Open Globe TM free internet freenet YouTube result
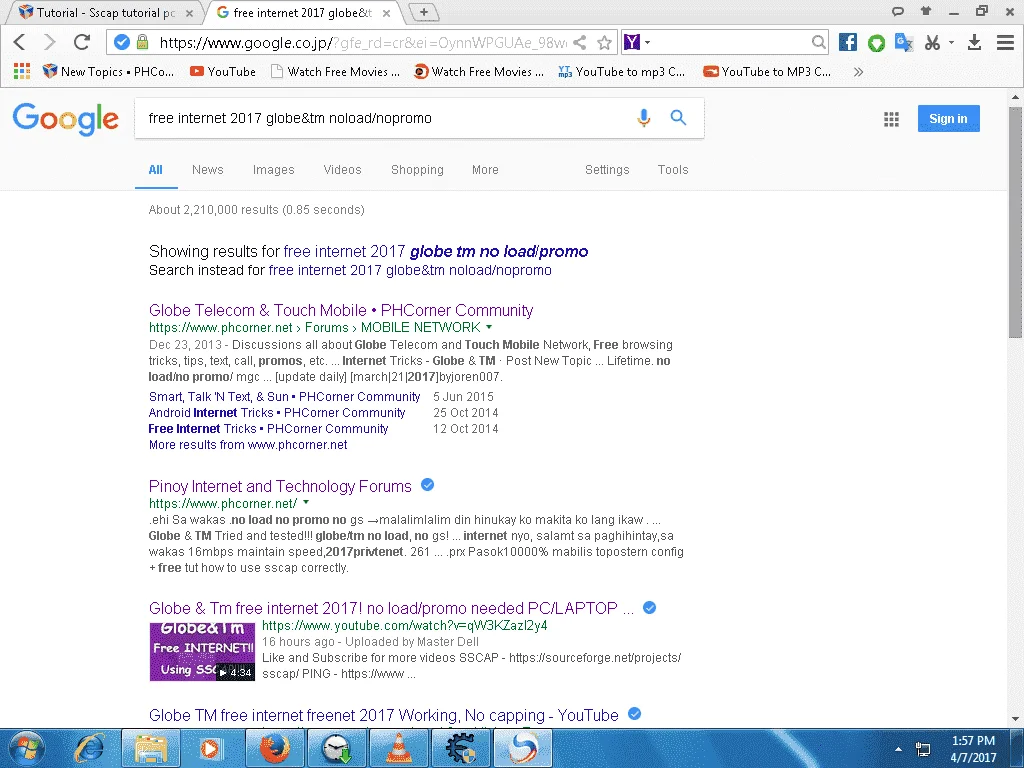Viewport: 1024px width, 768px height. [x=383, y=716]
